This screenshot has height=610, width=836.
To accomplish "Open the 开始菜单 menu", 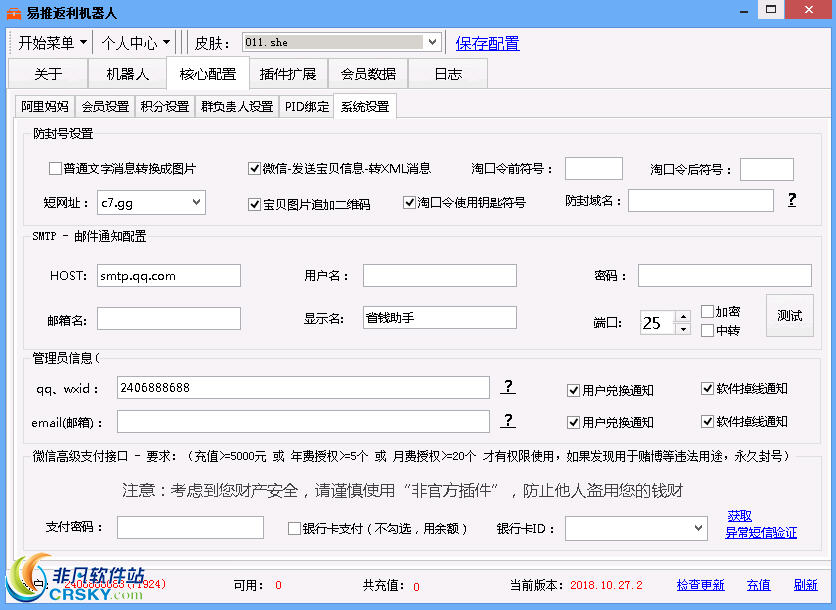I will (48, 43).
